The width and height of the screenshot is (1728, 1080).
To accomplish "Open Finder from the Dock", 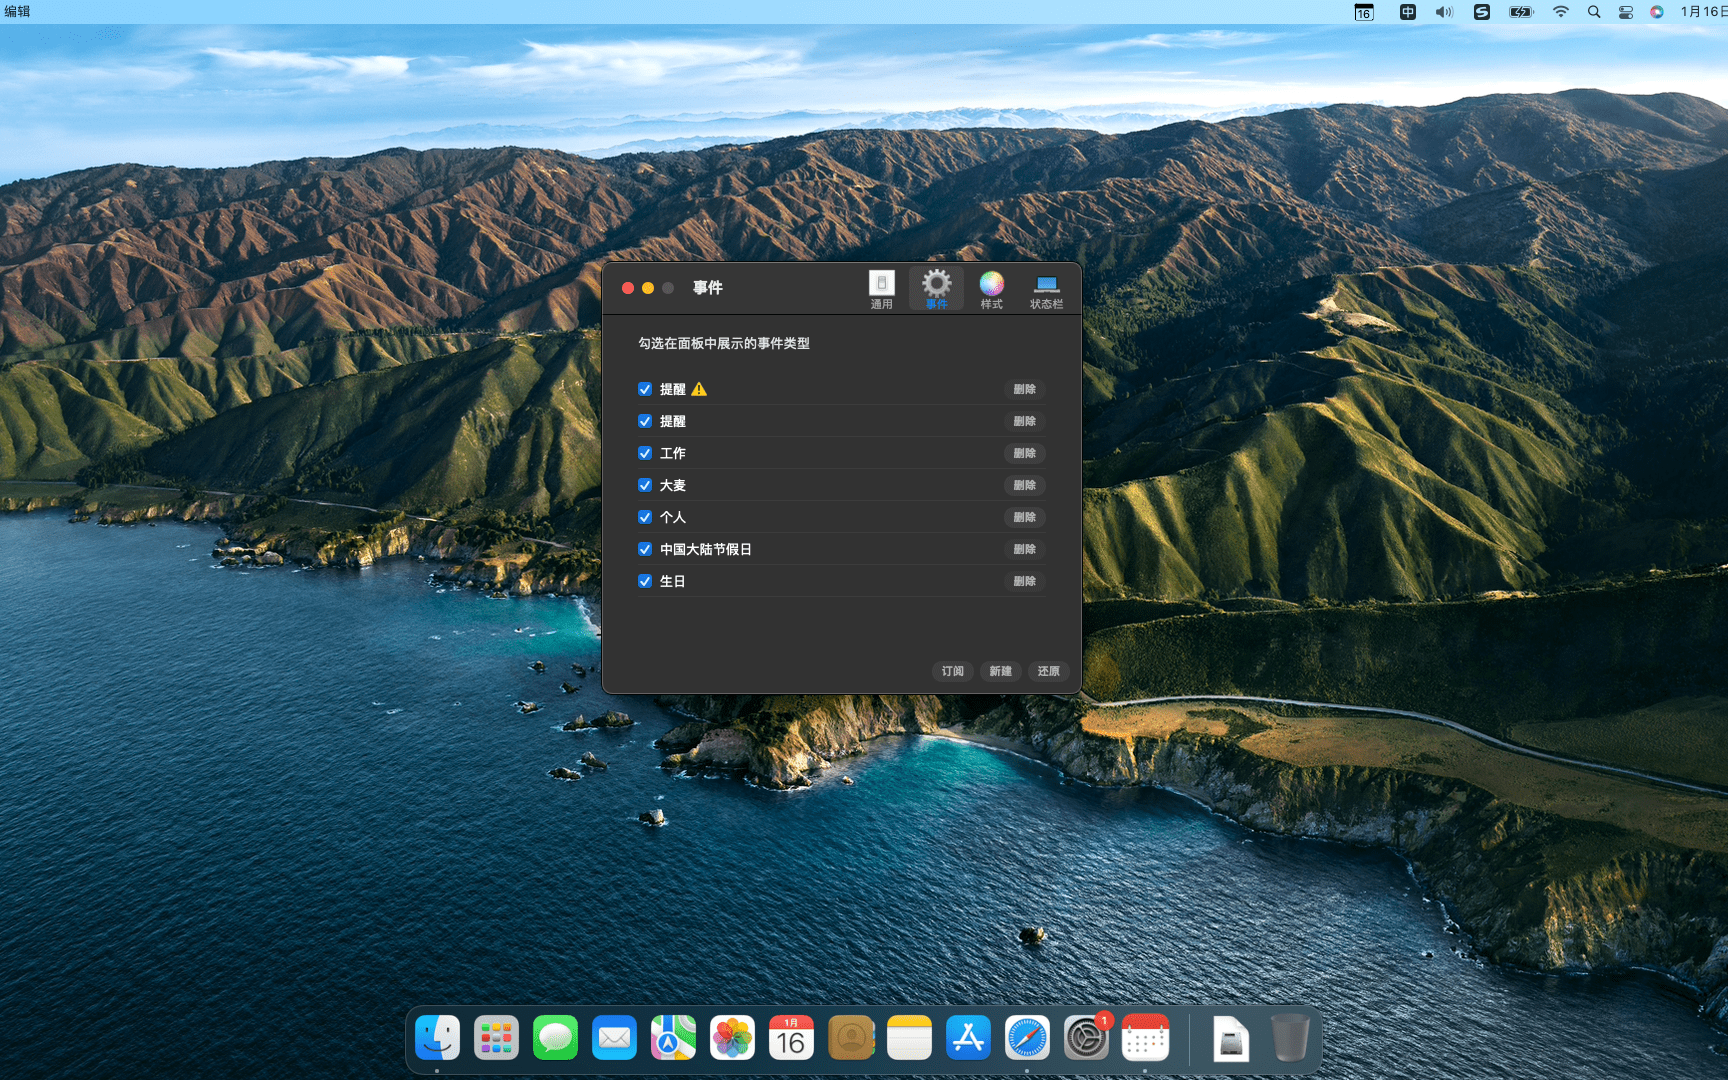I will (x=437, y=1038).
